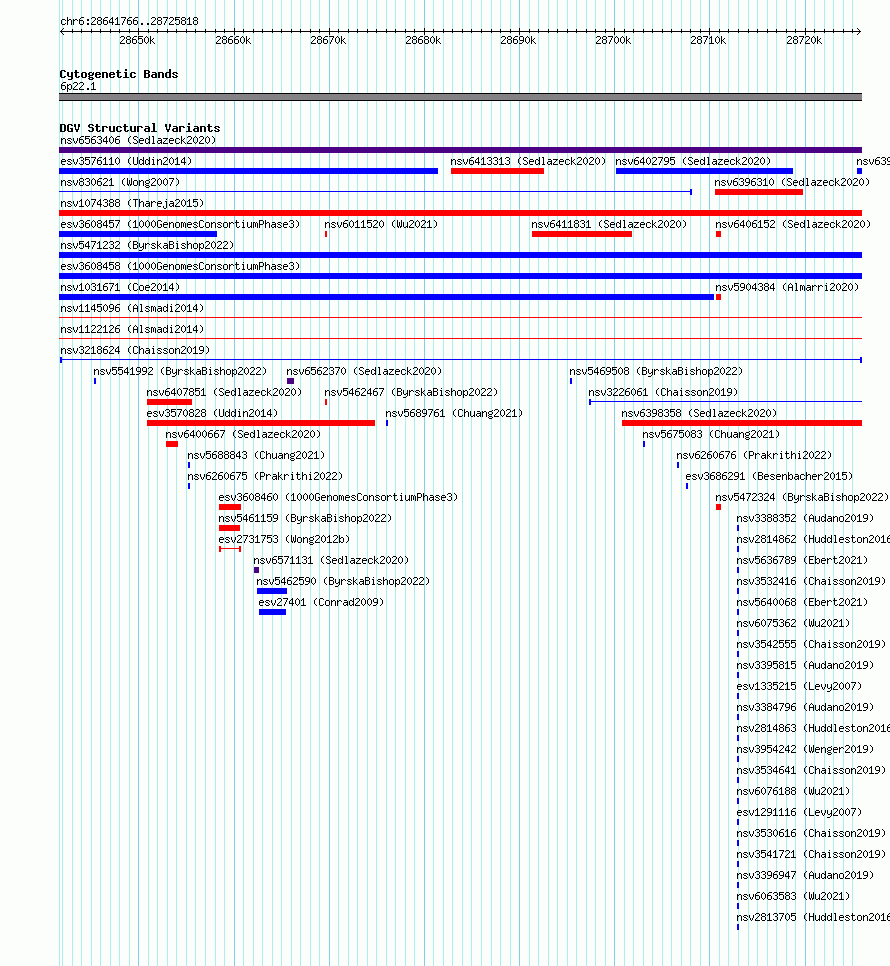The width and height of the screenshot is (890, 966).
Task: Click the DGV Structural Variants track title
Action: coord(140,128)
